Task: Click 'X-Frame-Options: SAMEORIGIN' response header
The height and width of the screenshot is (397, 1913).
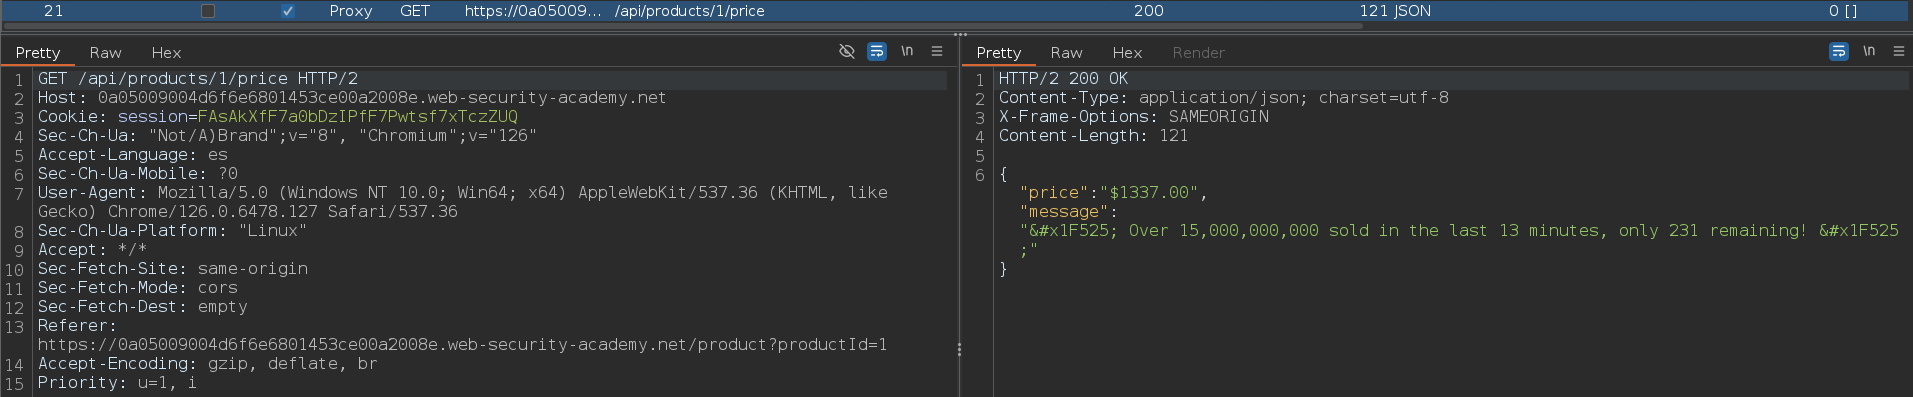Action: 1134,117
